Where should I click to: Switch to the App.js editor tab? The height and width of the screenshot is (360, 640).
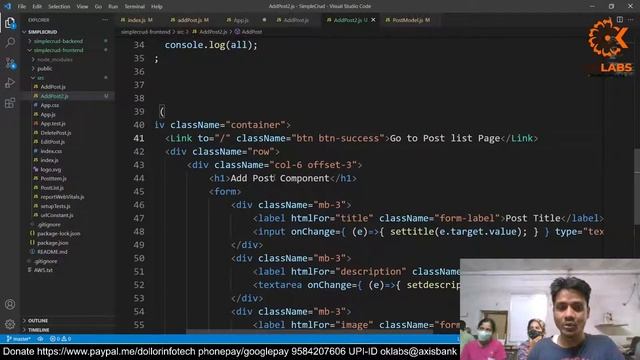(x=241, y=20)
